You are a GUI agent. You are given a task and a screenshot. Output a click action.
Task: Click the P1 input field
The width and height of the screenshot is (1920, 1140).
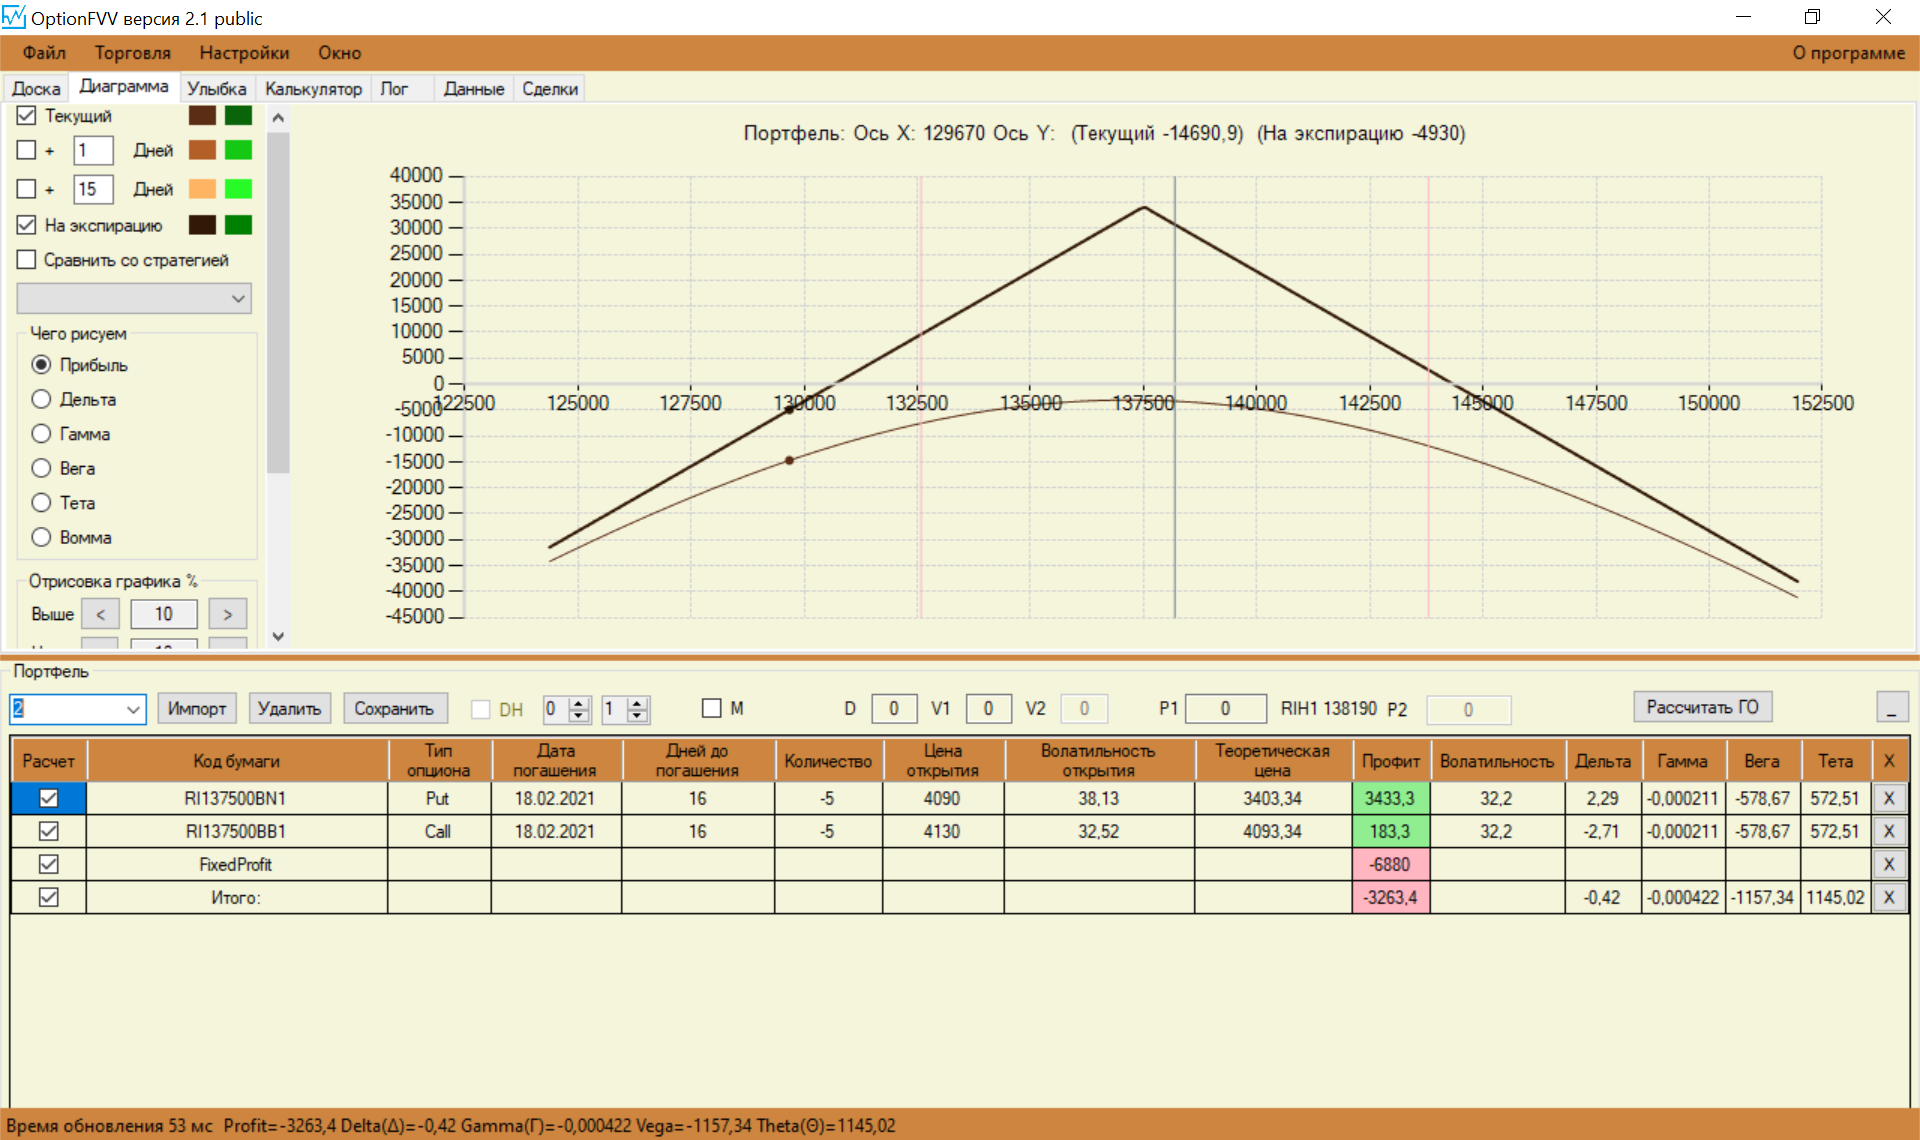click(x=1225, y=709)
